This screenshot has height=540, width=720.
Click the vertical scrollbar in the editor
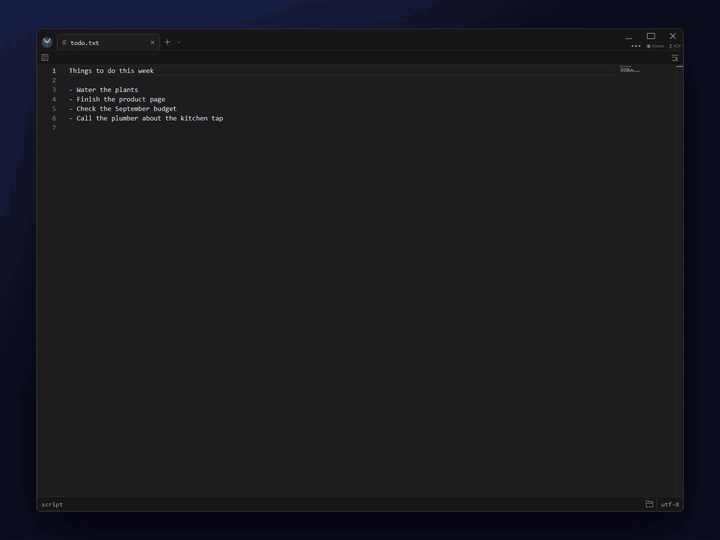tap(680, 280)
